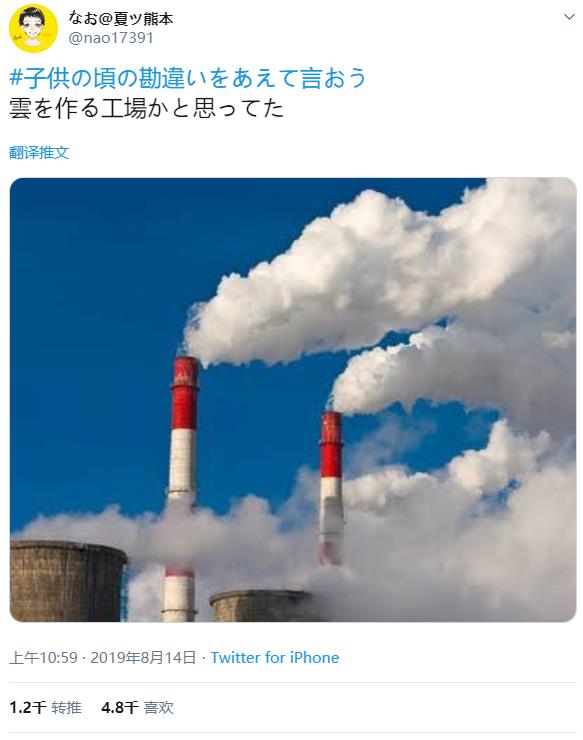View the 1.2千 retweet count
The height and width of the screenshot is (740, 583).
tap(27, 707)
